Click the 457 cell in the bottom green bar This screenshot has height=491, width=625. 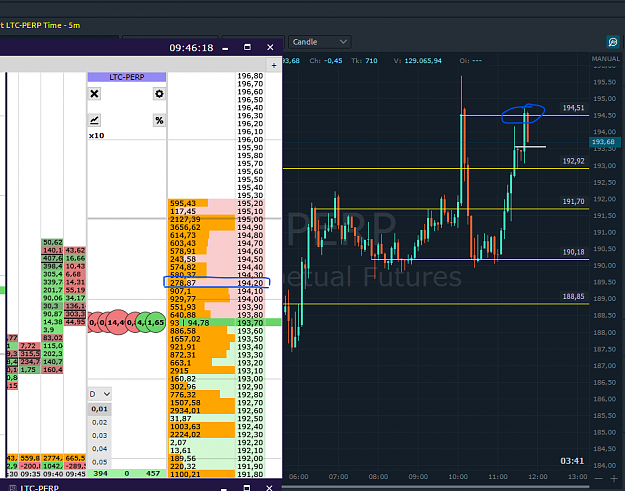(x=153, y=473)
